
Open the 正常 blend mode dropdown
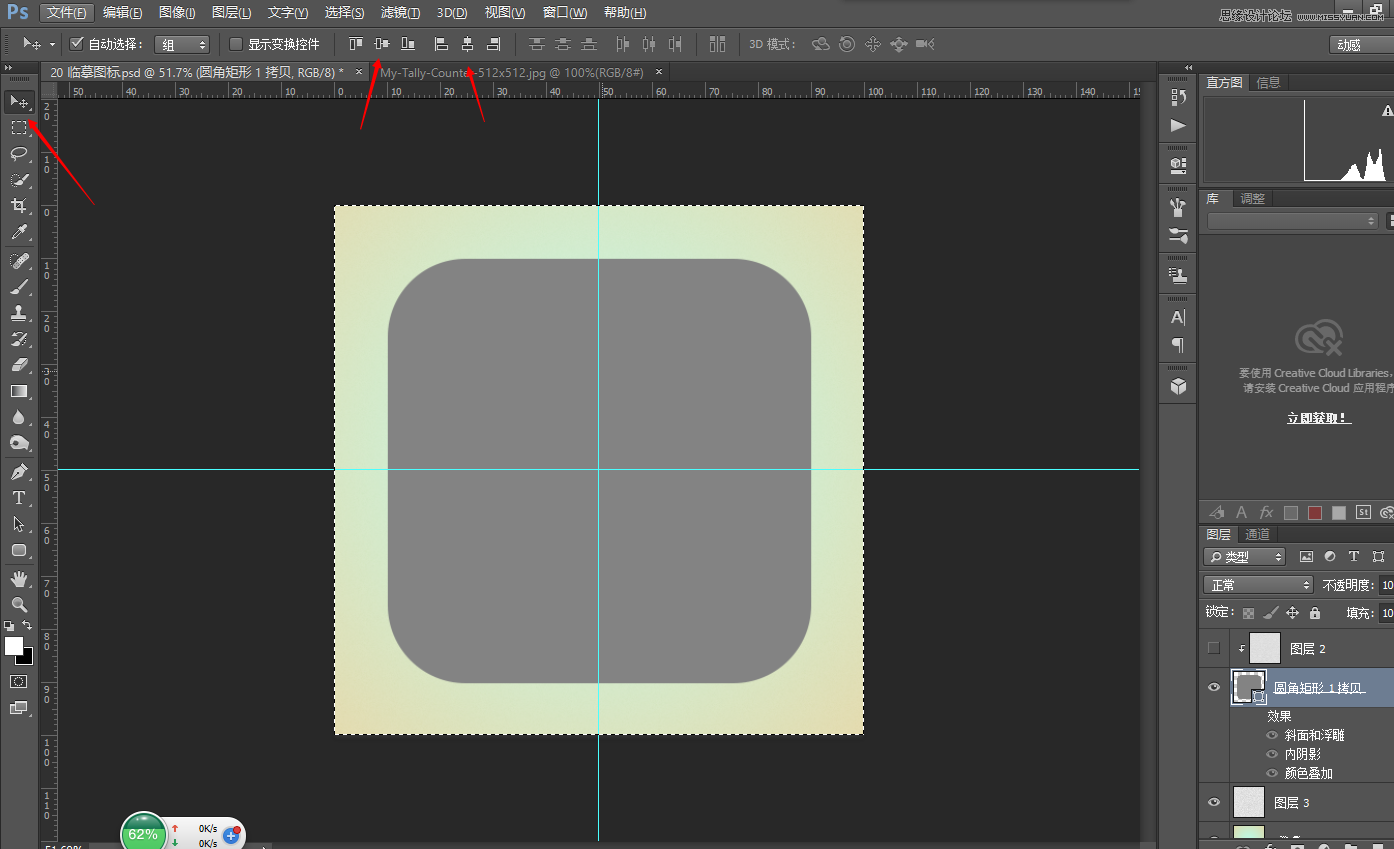coord(1258,585)
